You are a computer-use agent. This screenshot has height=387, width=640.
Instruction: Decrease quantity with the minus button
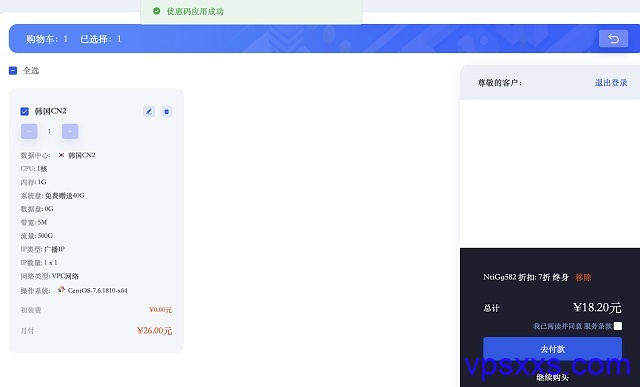coord(29,131)
